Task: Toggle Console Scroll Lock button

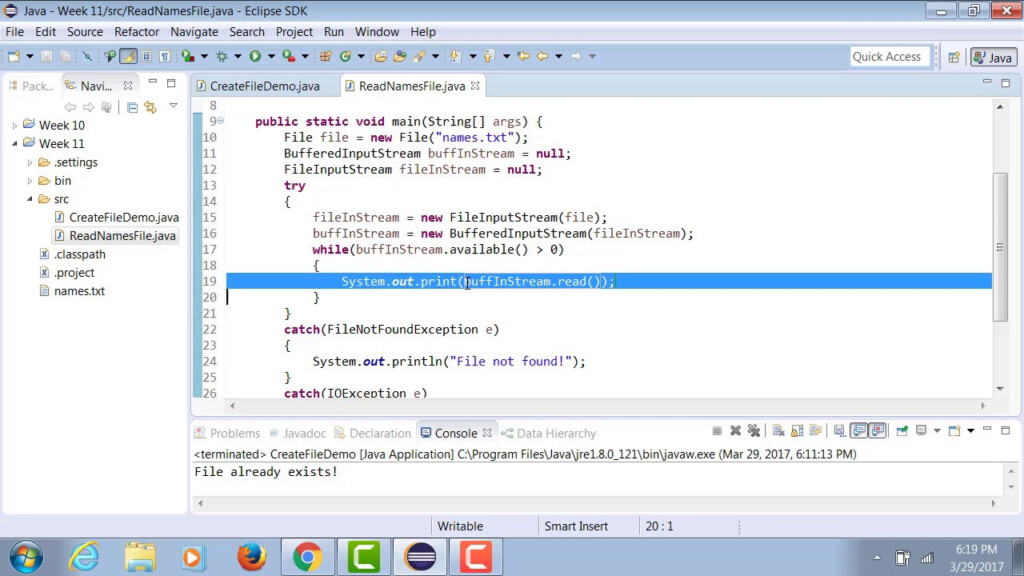Action: tap(797, 431)
